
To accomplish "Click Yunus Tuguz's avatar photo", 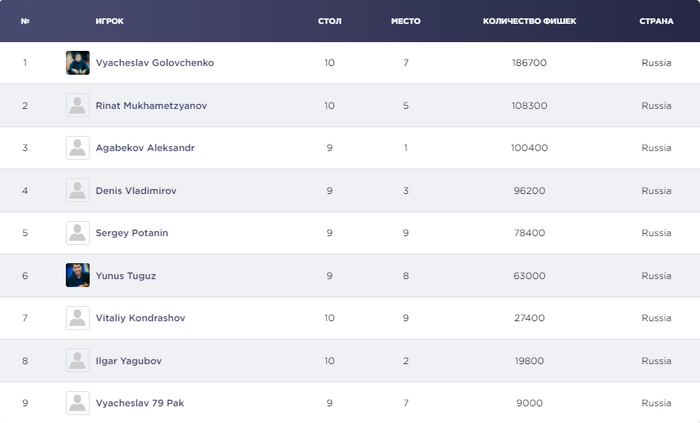I will click(78, 275).
